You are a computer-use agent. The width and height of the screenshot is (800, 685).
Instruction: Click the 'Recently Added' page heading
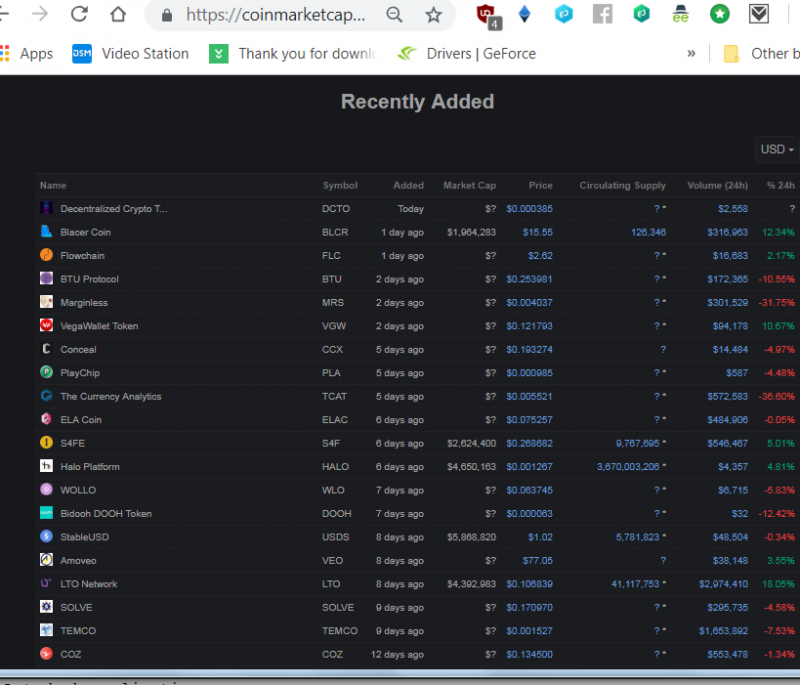click(x=417, y=102)
